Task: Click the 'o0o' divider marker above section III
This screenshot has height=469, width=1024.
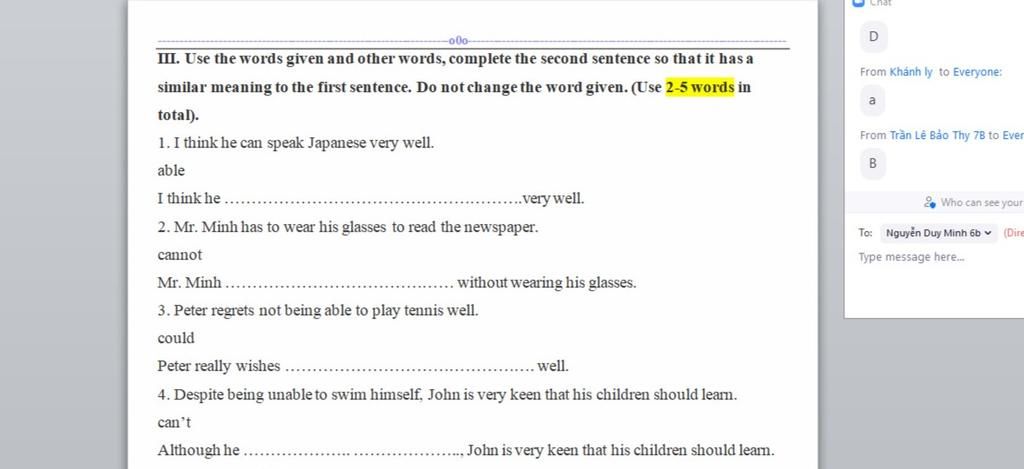Action: (458, 40)
